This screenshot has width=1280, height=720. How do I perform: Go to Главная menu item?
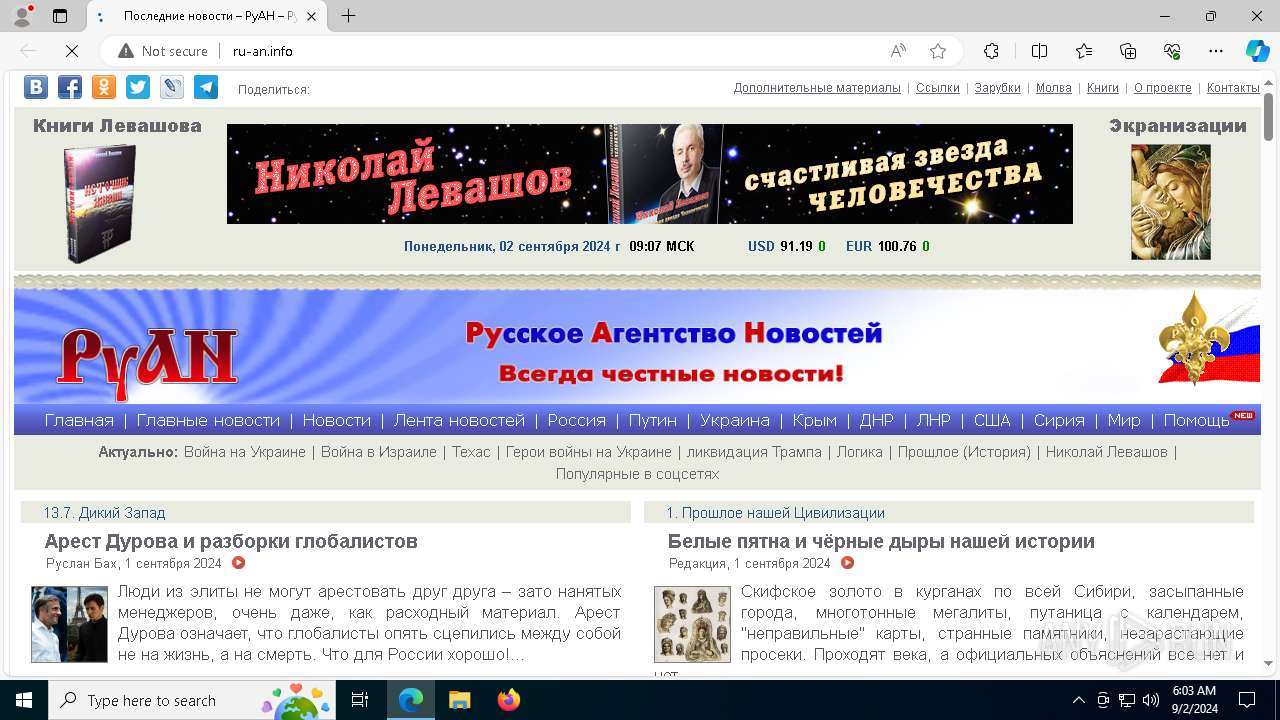tap(79, 420)
